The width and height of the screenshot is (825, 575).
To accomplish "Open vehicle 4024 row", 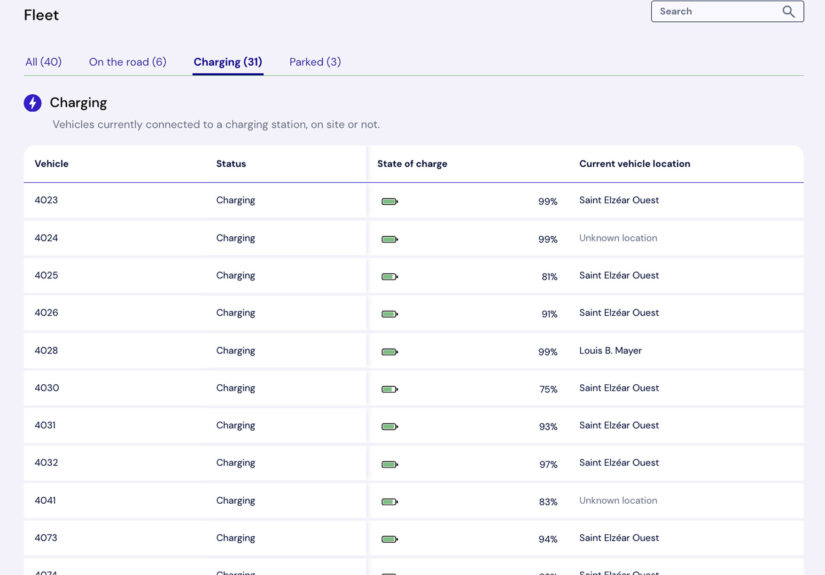I will click(46, 238).
